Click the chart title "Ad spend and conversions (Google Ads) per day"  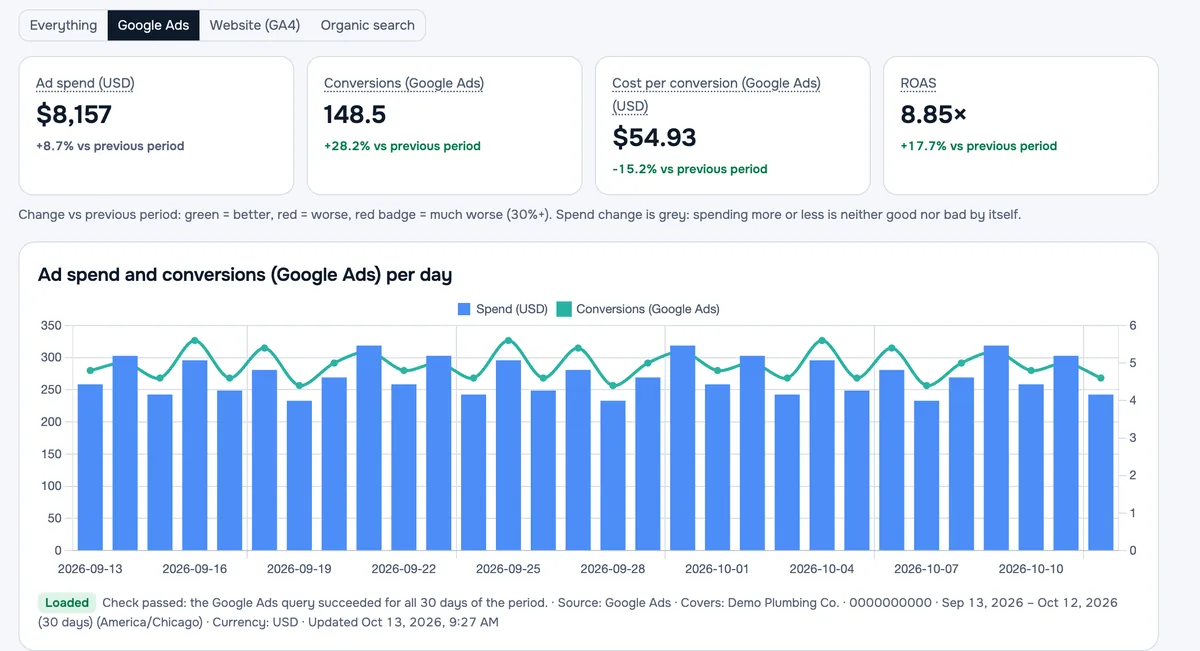pyautogui.click(x=245, y=274)
